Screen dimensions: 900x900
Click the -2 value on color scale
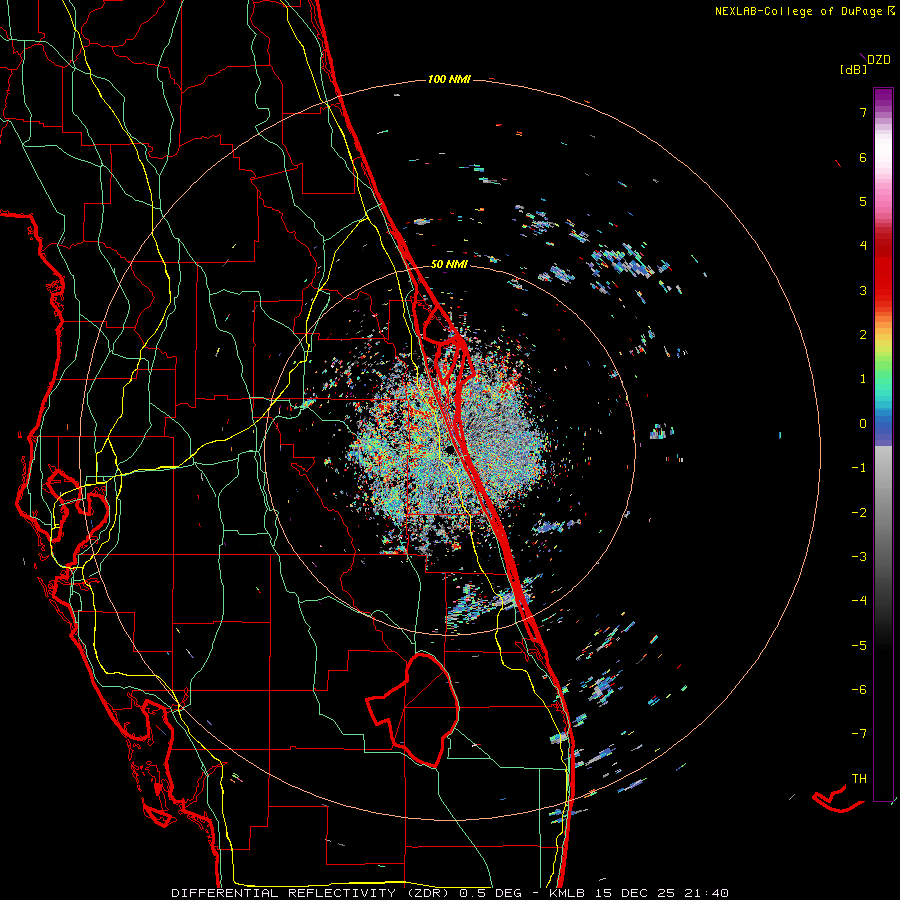[859, 513]
